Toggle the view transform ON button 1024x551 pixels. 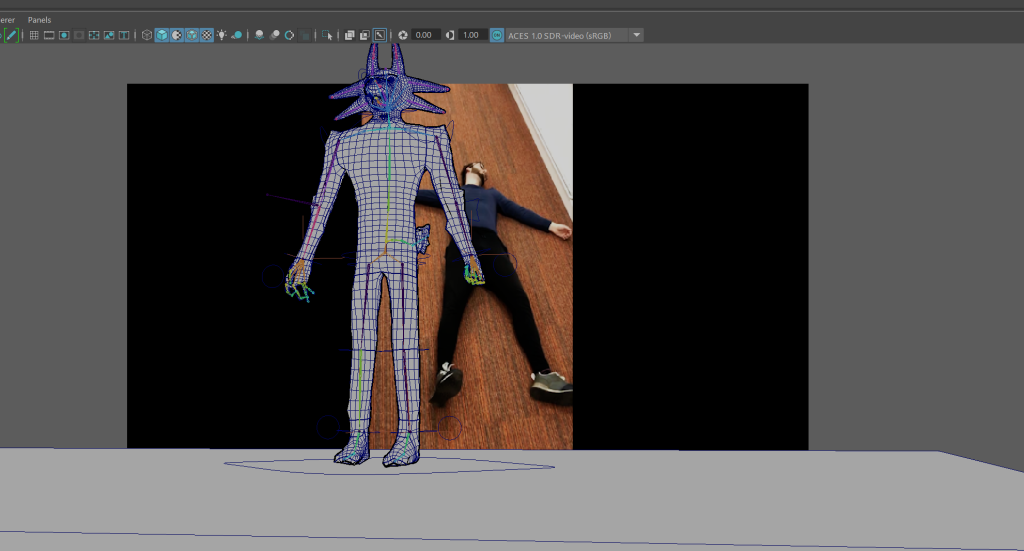(x=497, y=35)
